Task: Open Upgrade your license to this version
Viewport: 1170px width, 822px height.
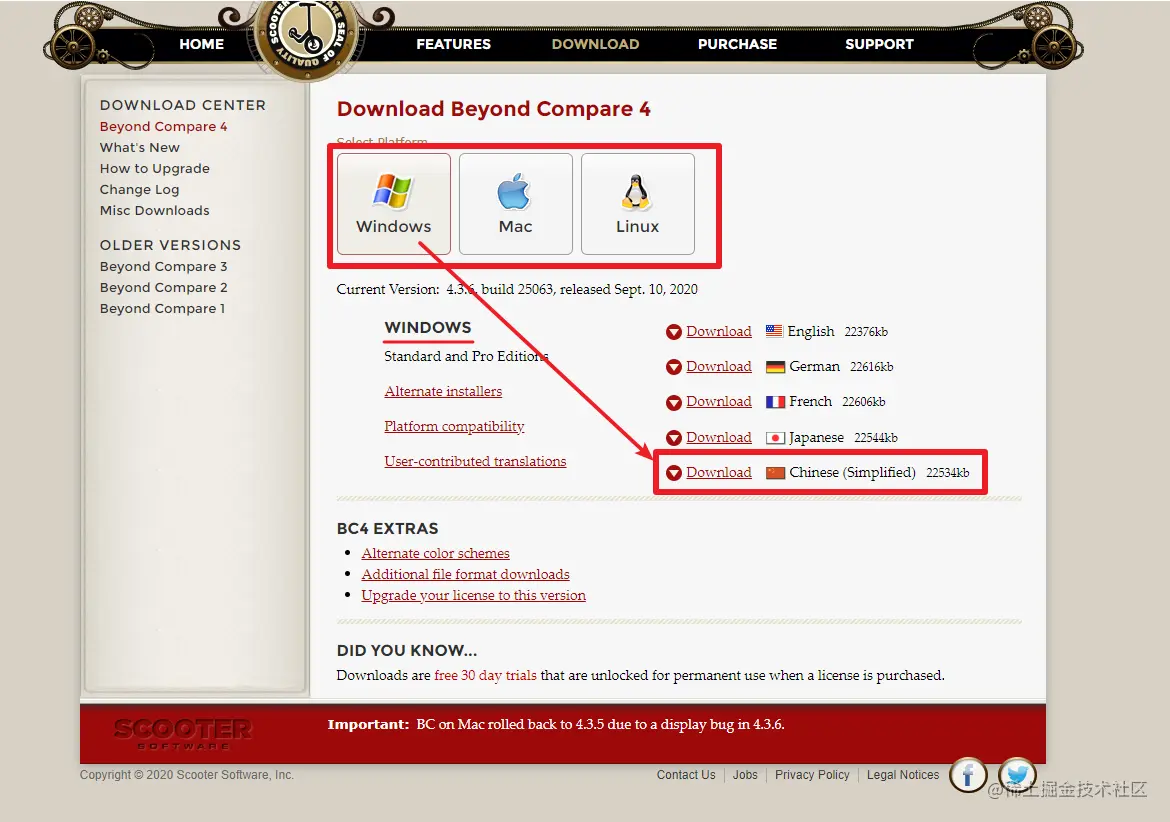Action: click(474, 595)
